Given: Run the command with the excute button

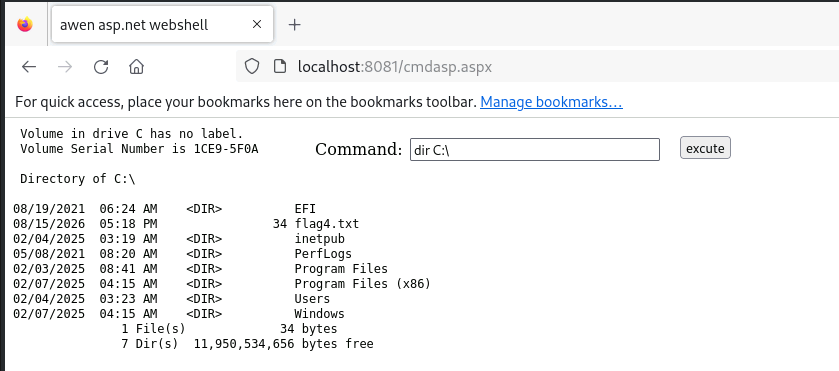Looking at the screenshot, I should pos(705,148).
